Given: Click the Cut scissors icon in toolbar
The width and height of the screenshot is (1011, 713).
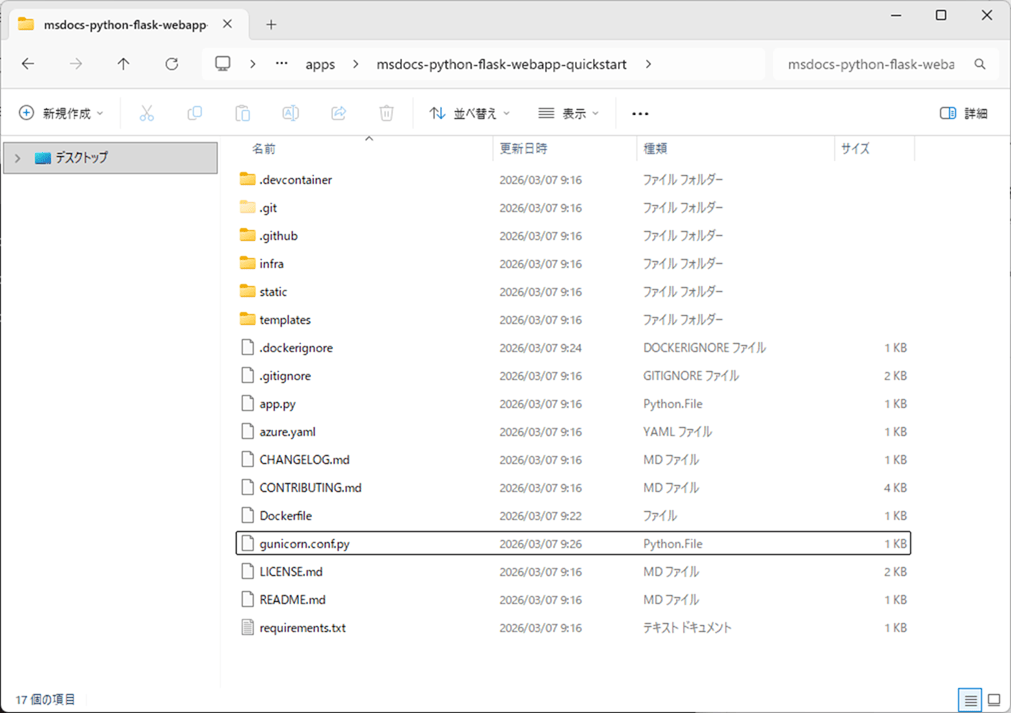Looking at the screenshot, I should (147, 114).
